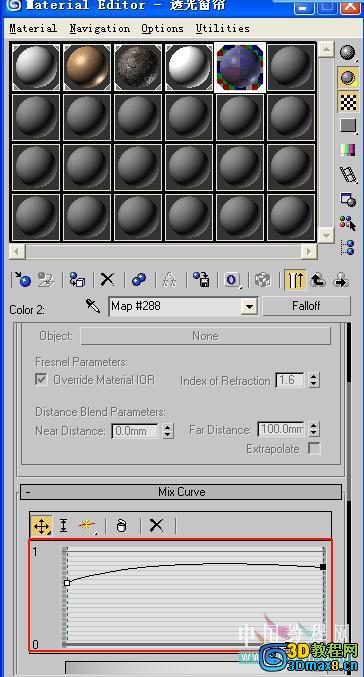Image resolution: width=364 pixels, height=677 pixels.
Task: Click the Make Unique icon
Action: pyautogui.click(x=169, y=280)
